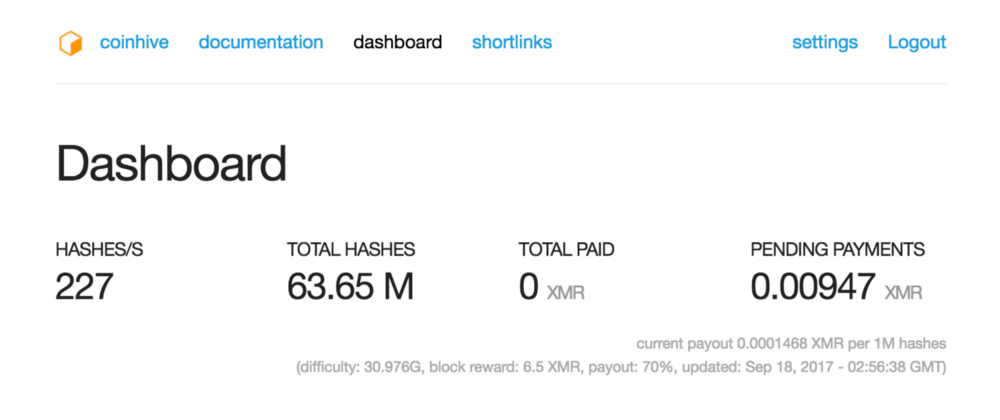Click the Dashboard page heading
The width and height of the screenshot is (1000, 420).
click(172, 165)
